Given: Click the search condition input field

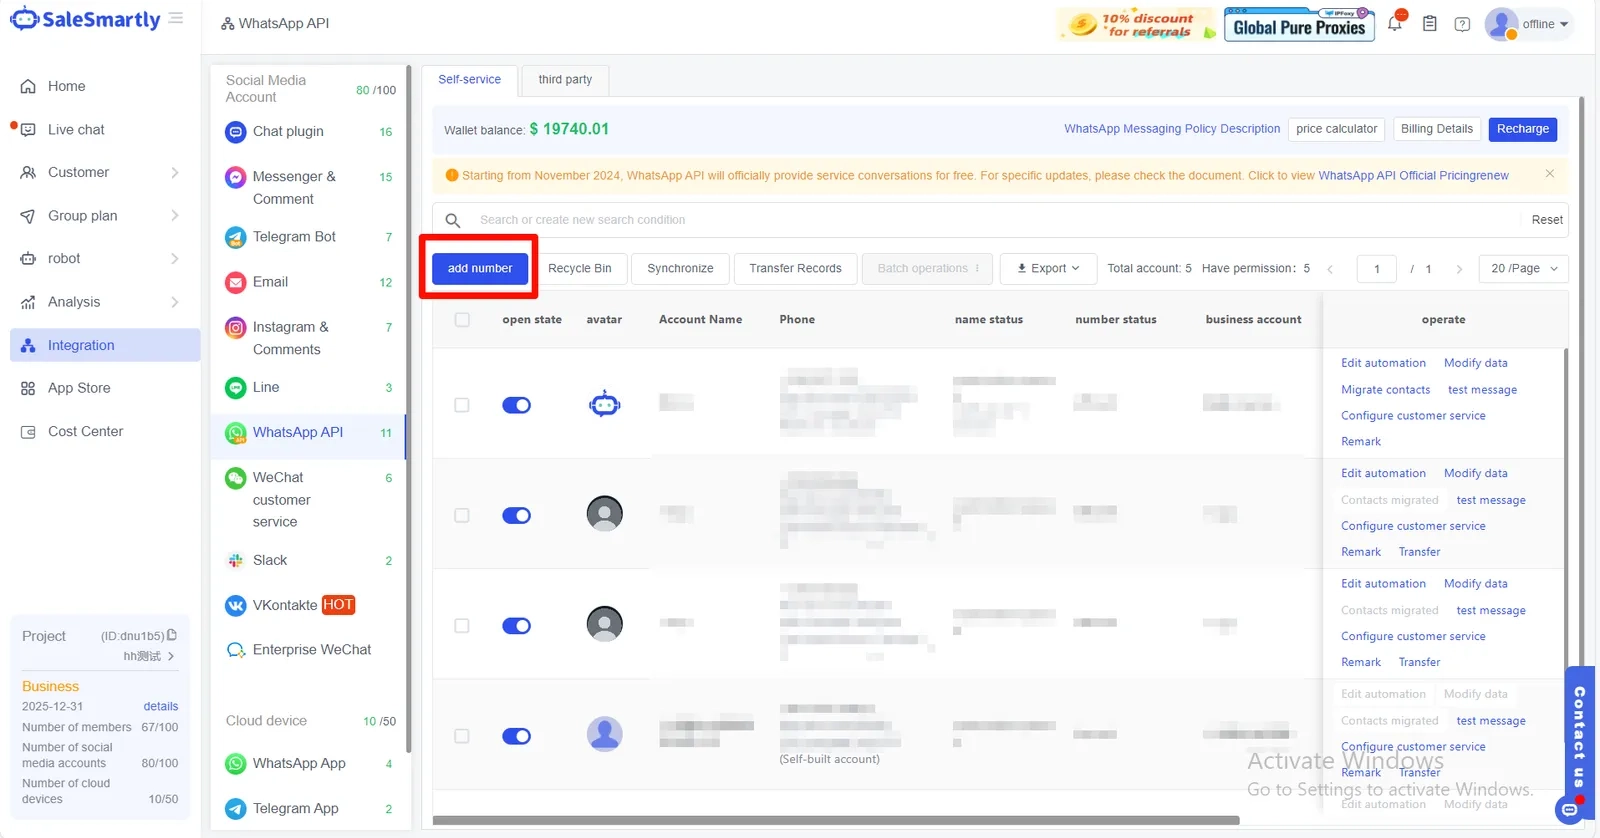Looking at the screenshot, I should 990,220.
